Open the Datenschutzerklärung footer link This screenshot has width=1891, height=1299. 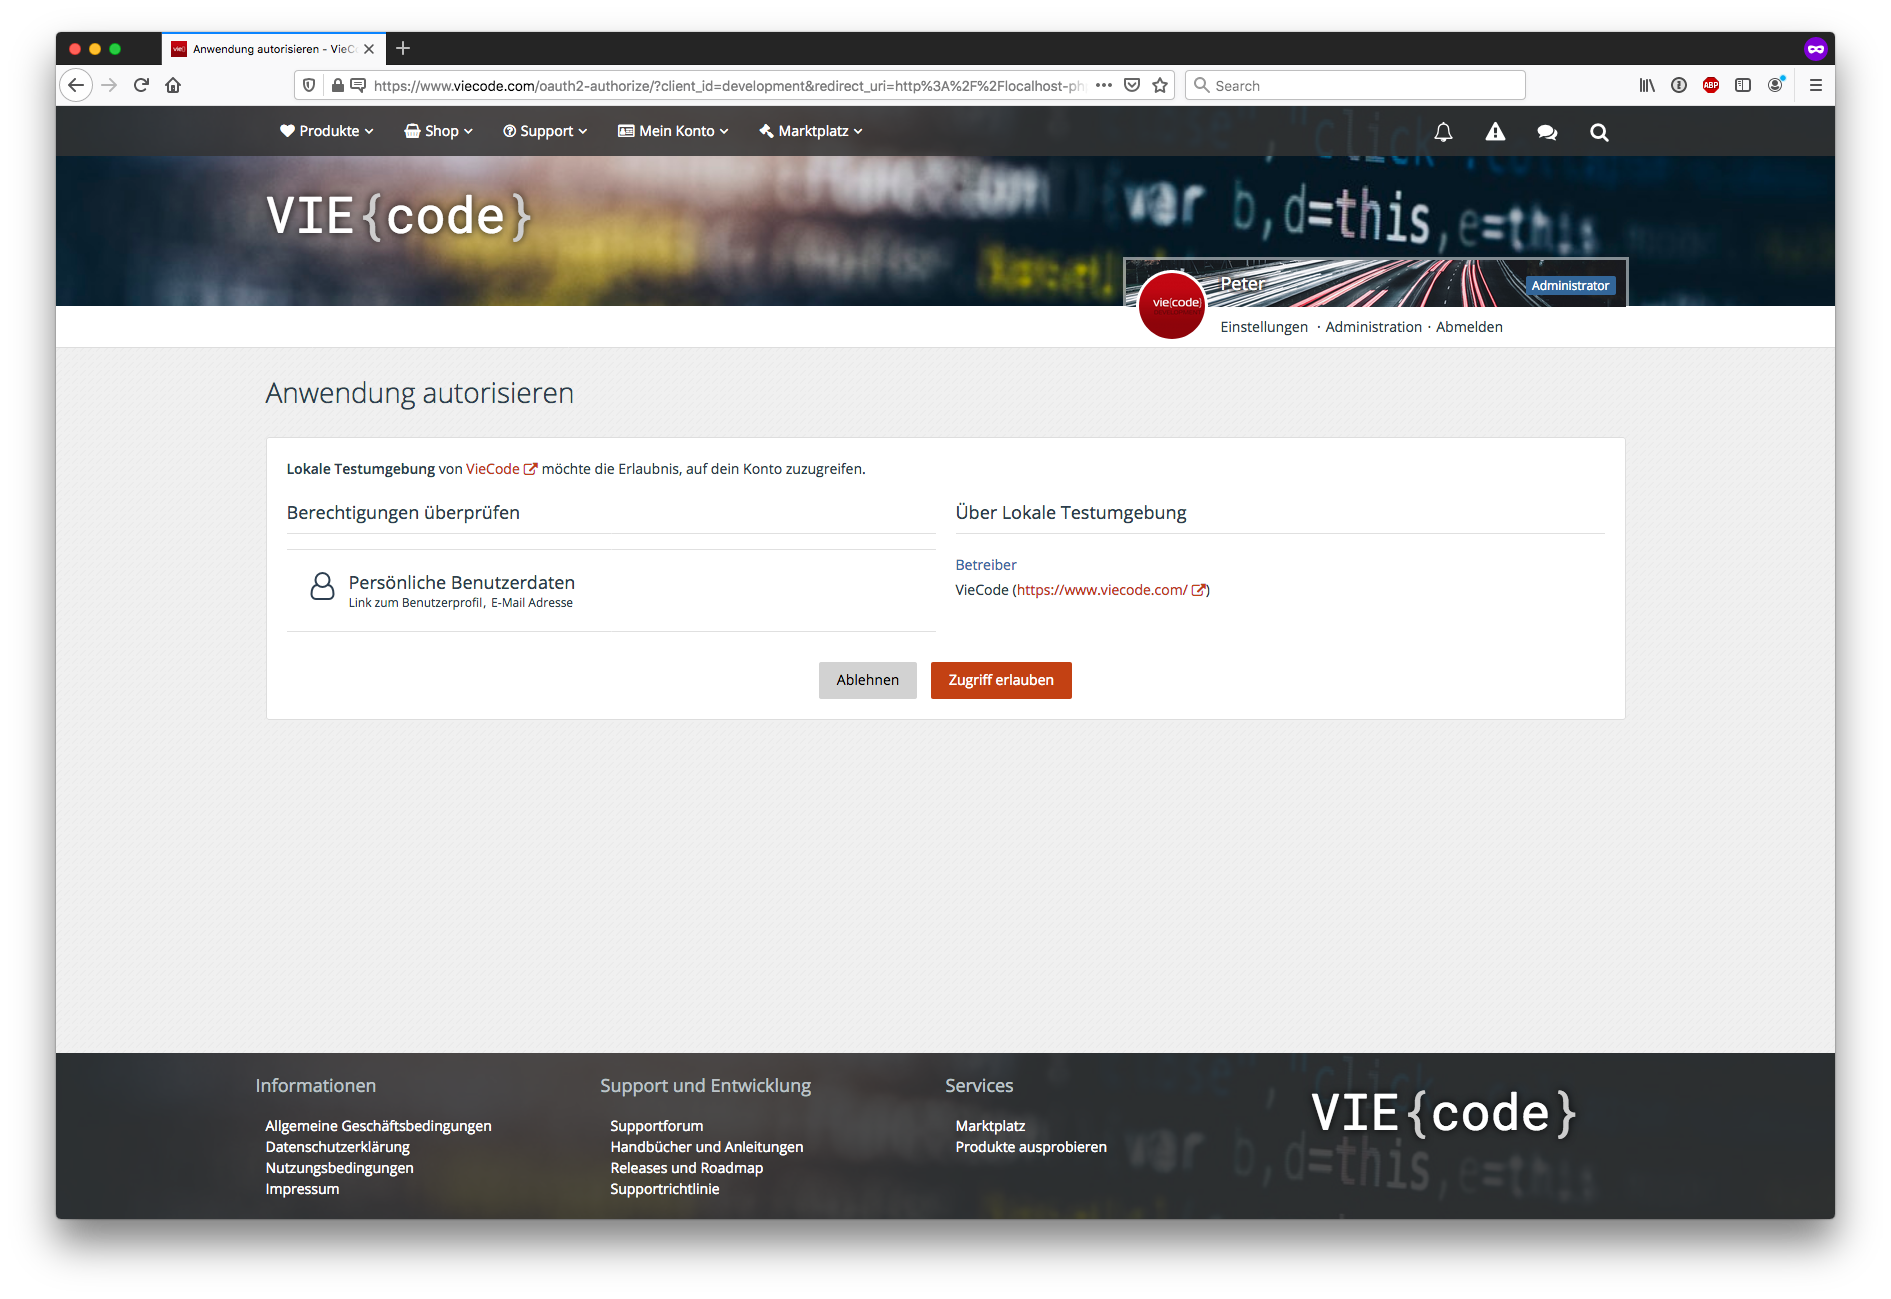click(x=337, y=1147)
